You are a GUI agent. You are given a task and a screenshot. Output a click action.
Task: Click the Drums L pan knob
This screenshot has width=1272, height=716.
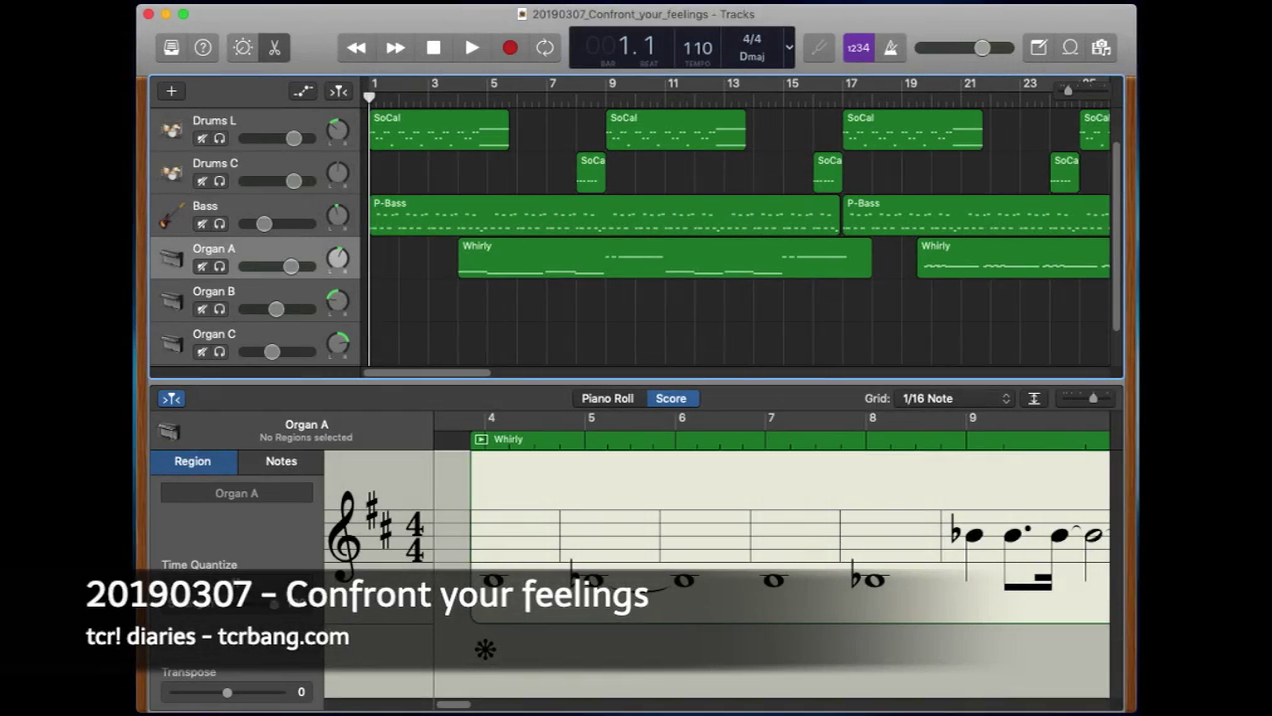[x=338, y=130]
